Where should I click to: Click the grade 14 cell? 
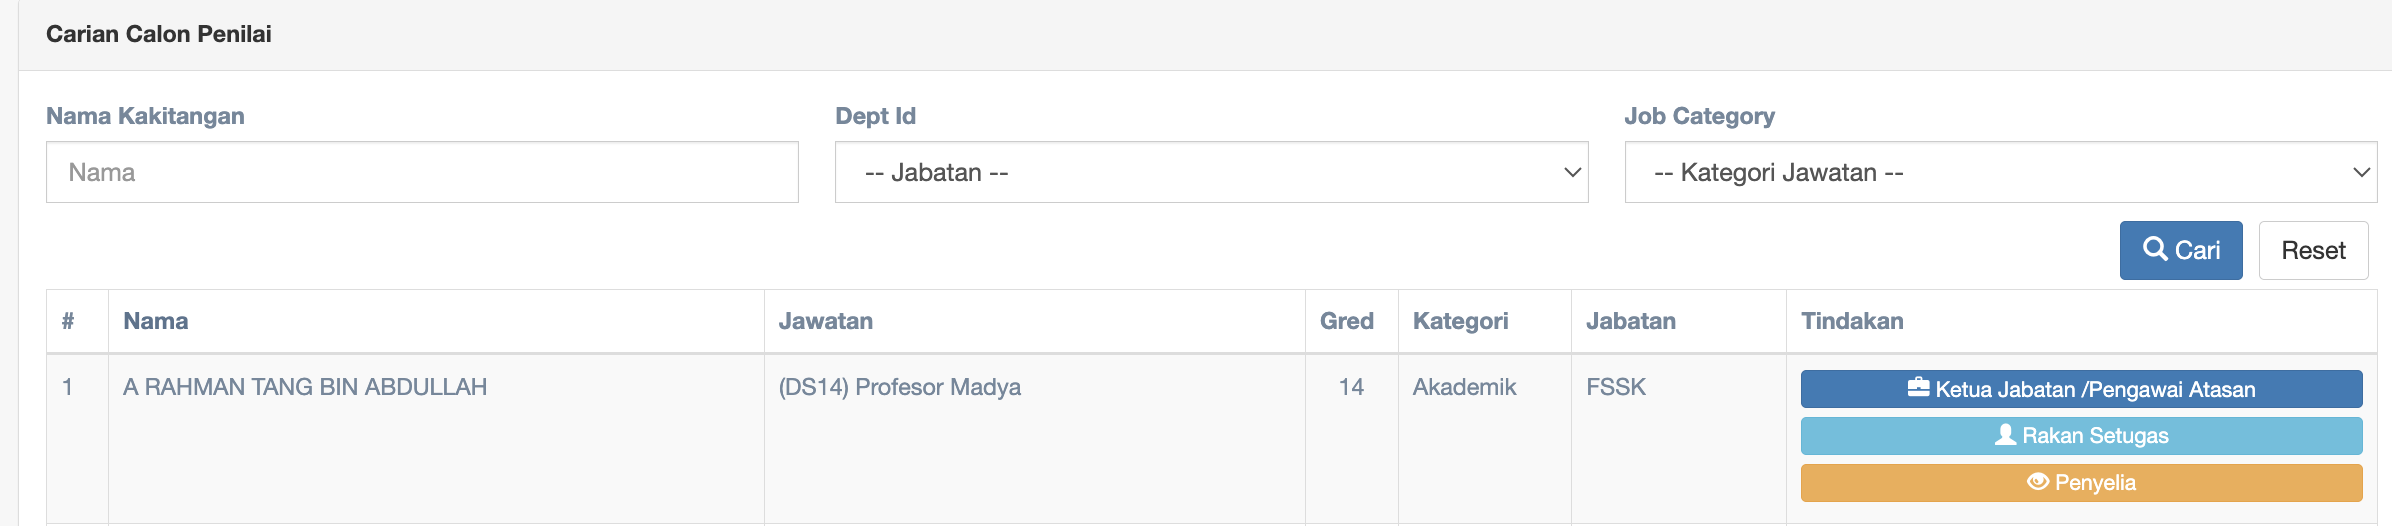point(1351,387)
